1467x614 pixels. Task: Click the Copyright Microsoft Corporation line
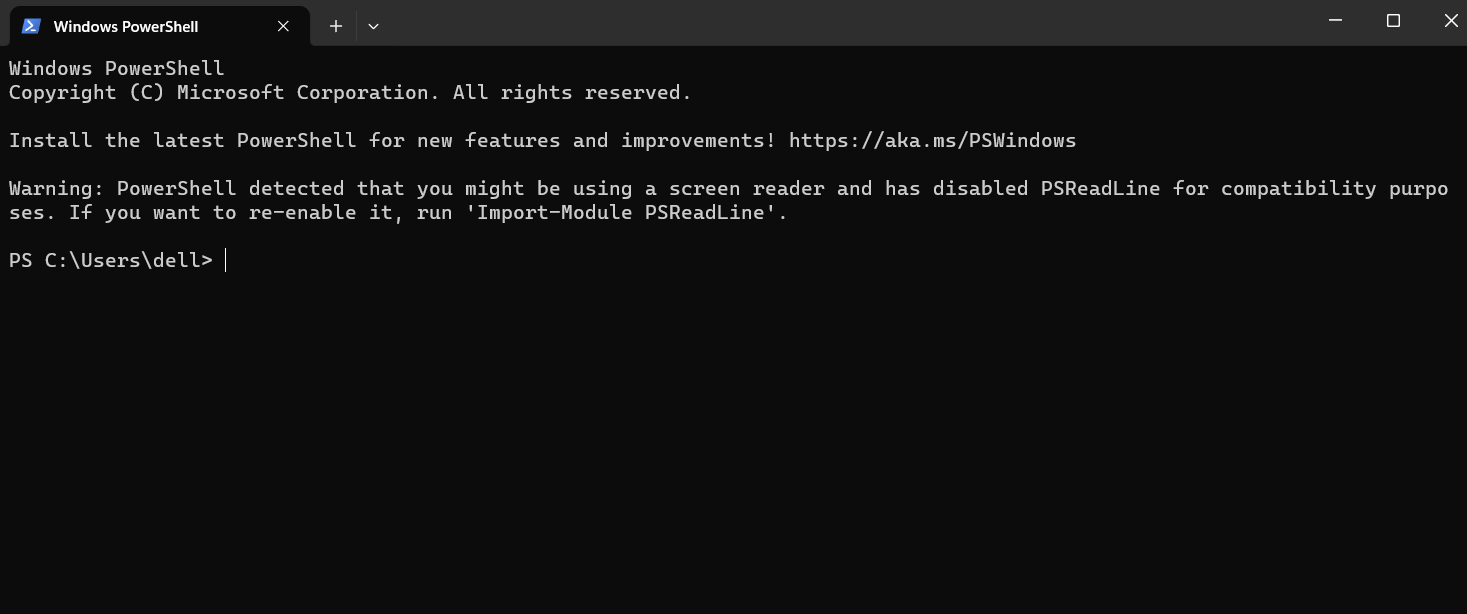click(350, 92)
